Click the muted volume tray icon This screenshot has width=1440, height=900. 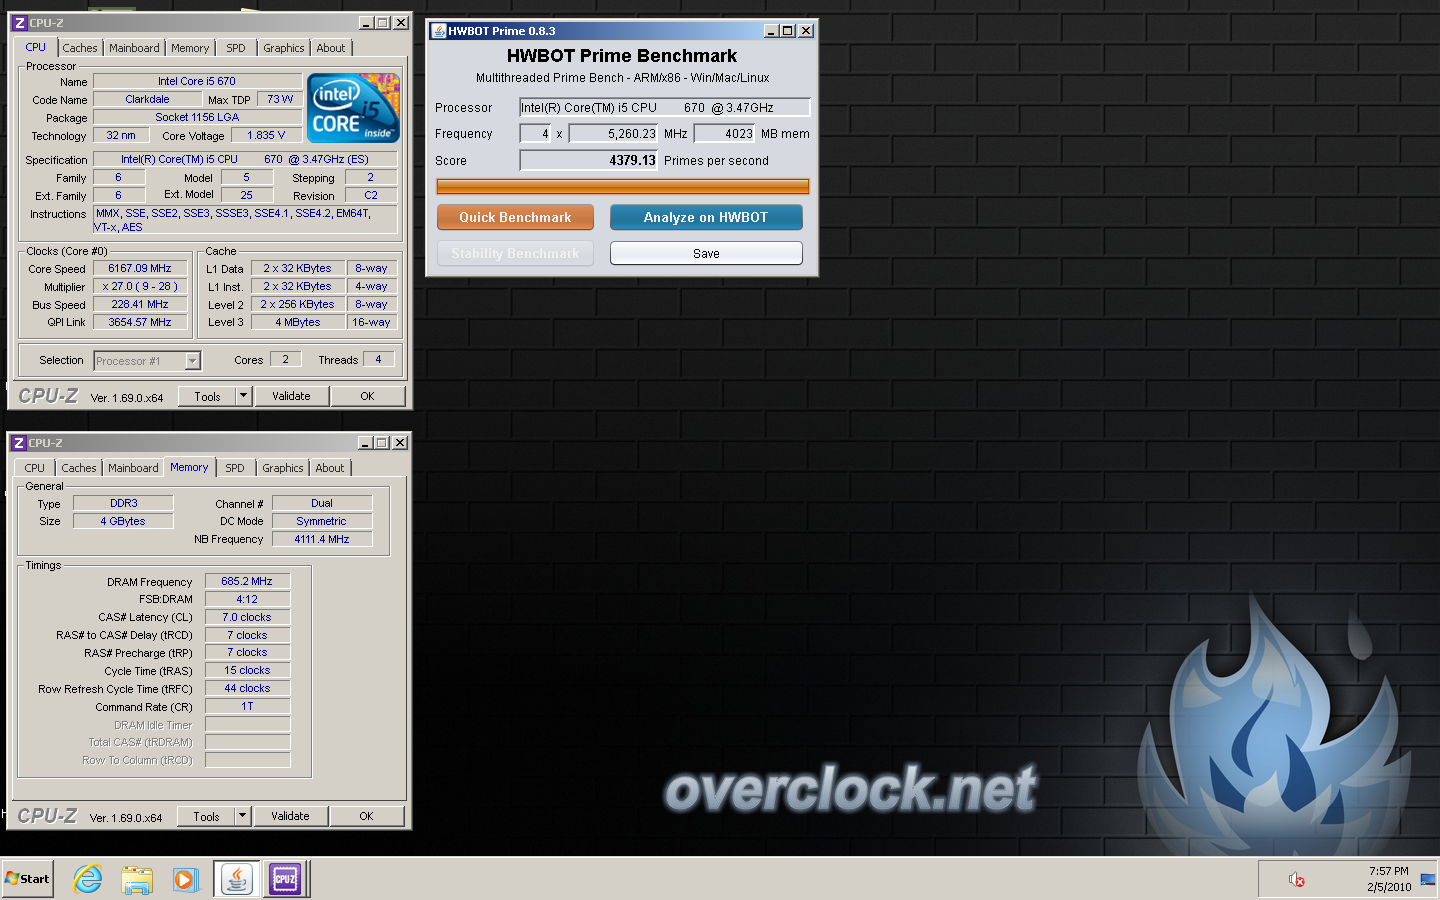pyautogui.click(x=1297, y=880)
